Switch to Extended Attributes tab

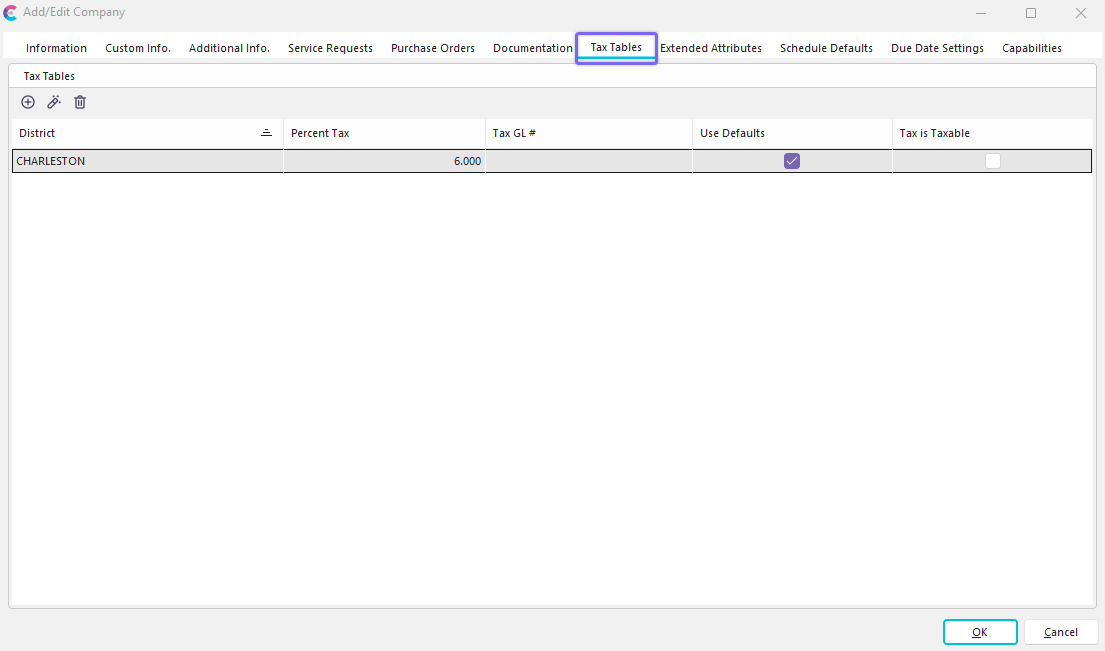[710, 48]
